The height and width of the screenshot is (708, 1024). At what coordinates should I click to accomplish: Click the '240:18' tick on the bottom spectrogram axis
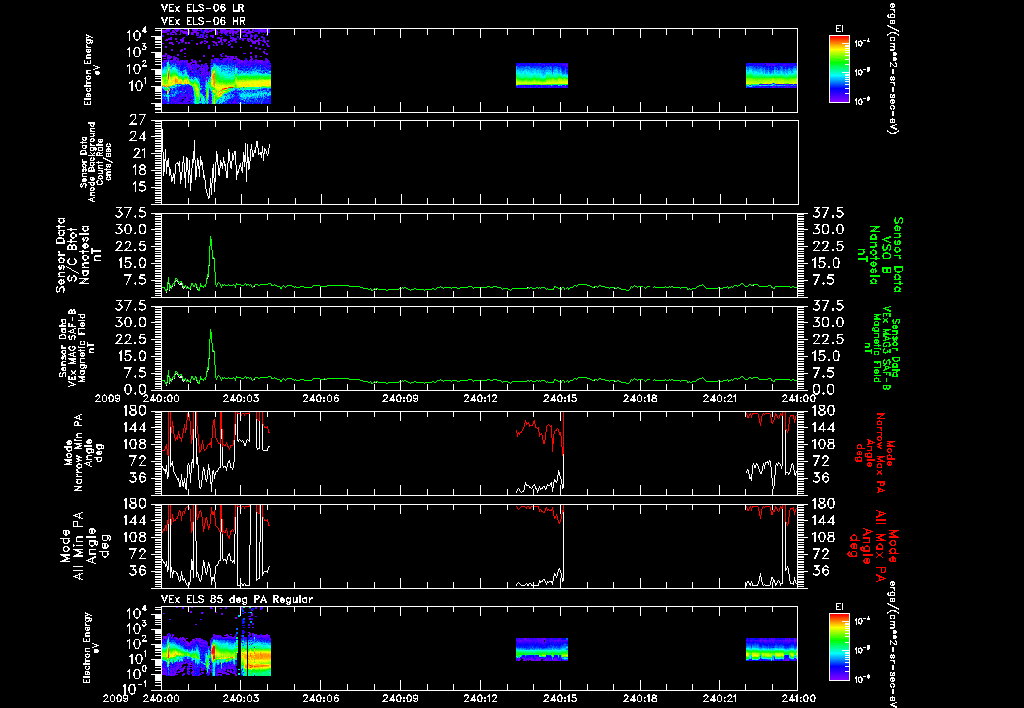640,698
